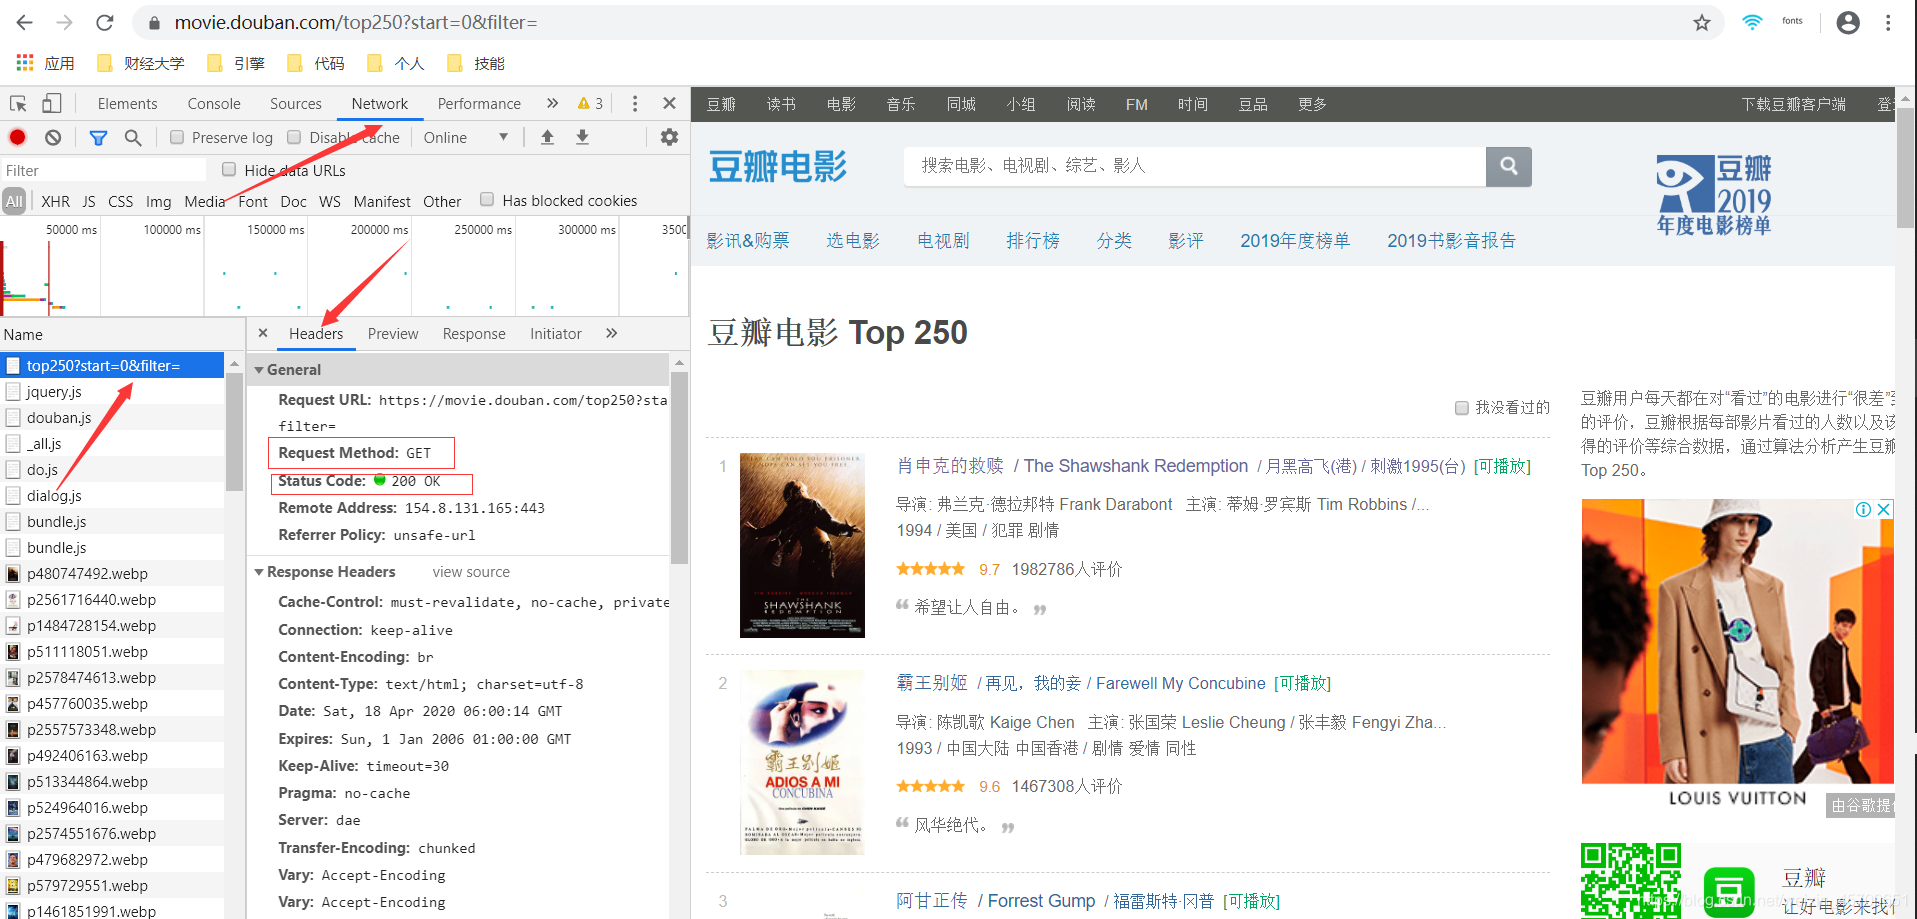Open the Preview tab of request
1917x919 pixels.
pyautogui.click(x=393, y=333)
